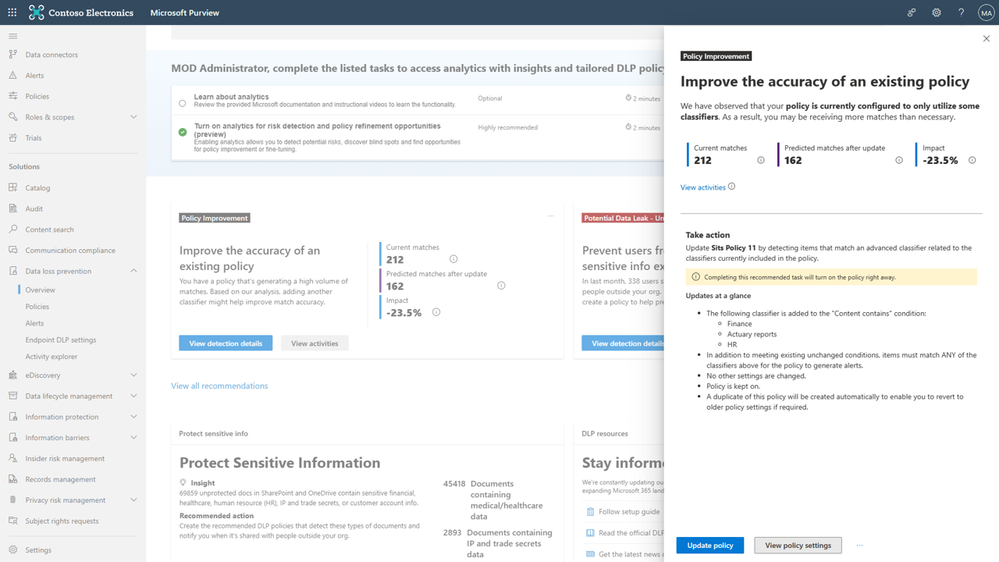Click the Trials icon
Viewport: 999px width, 562px height.
(x=13, y=138)
